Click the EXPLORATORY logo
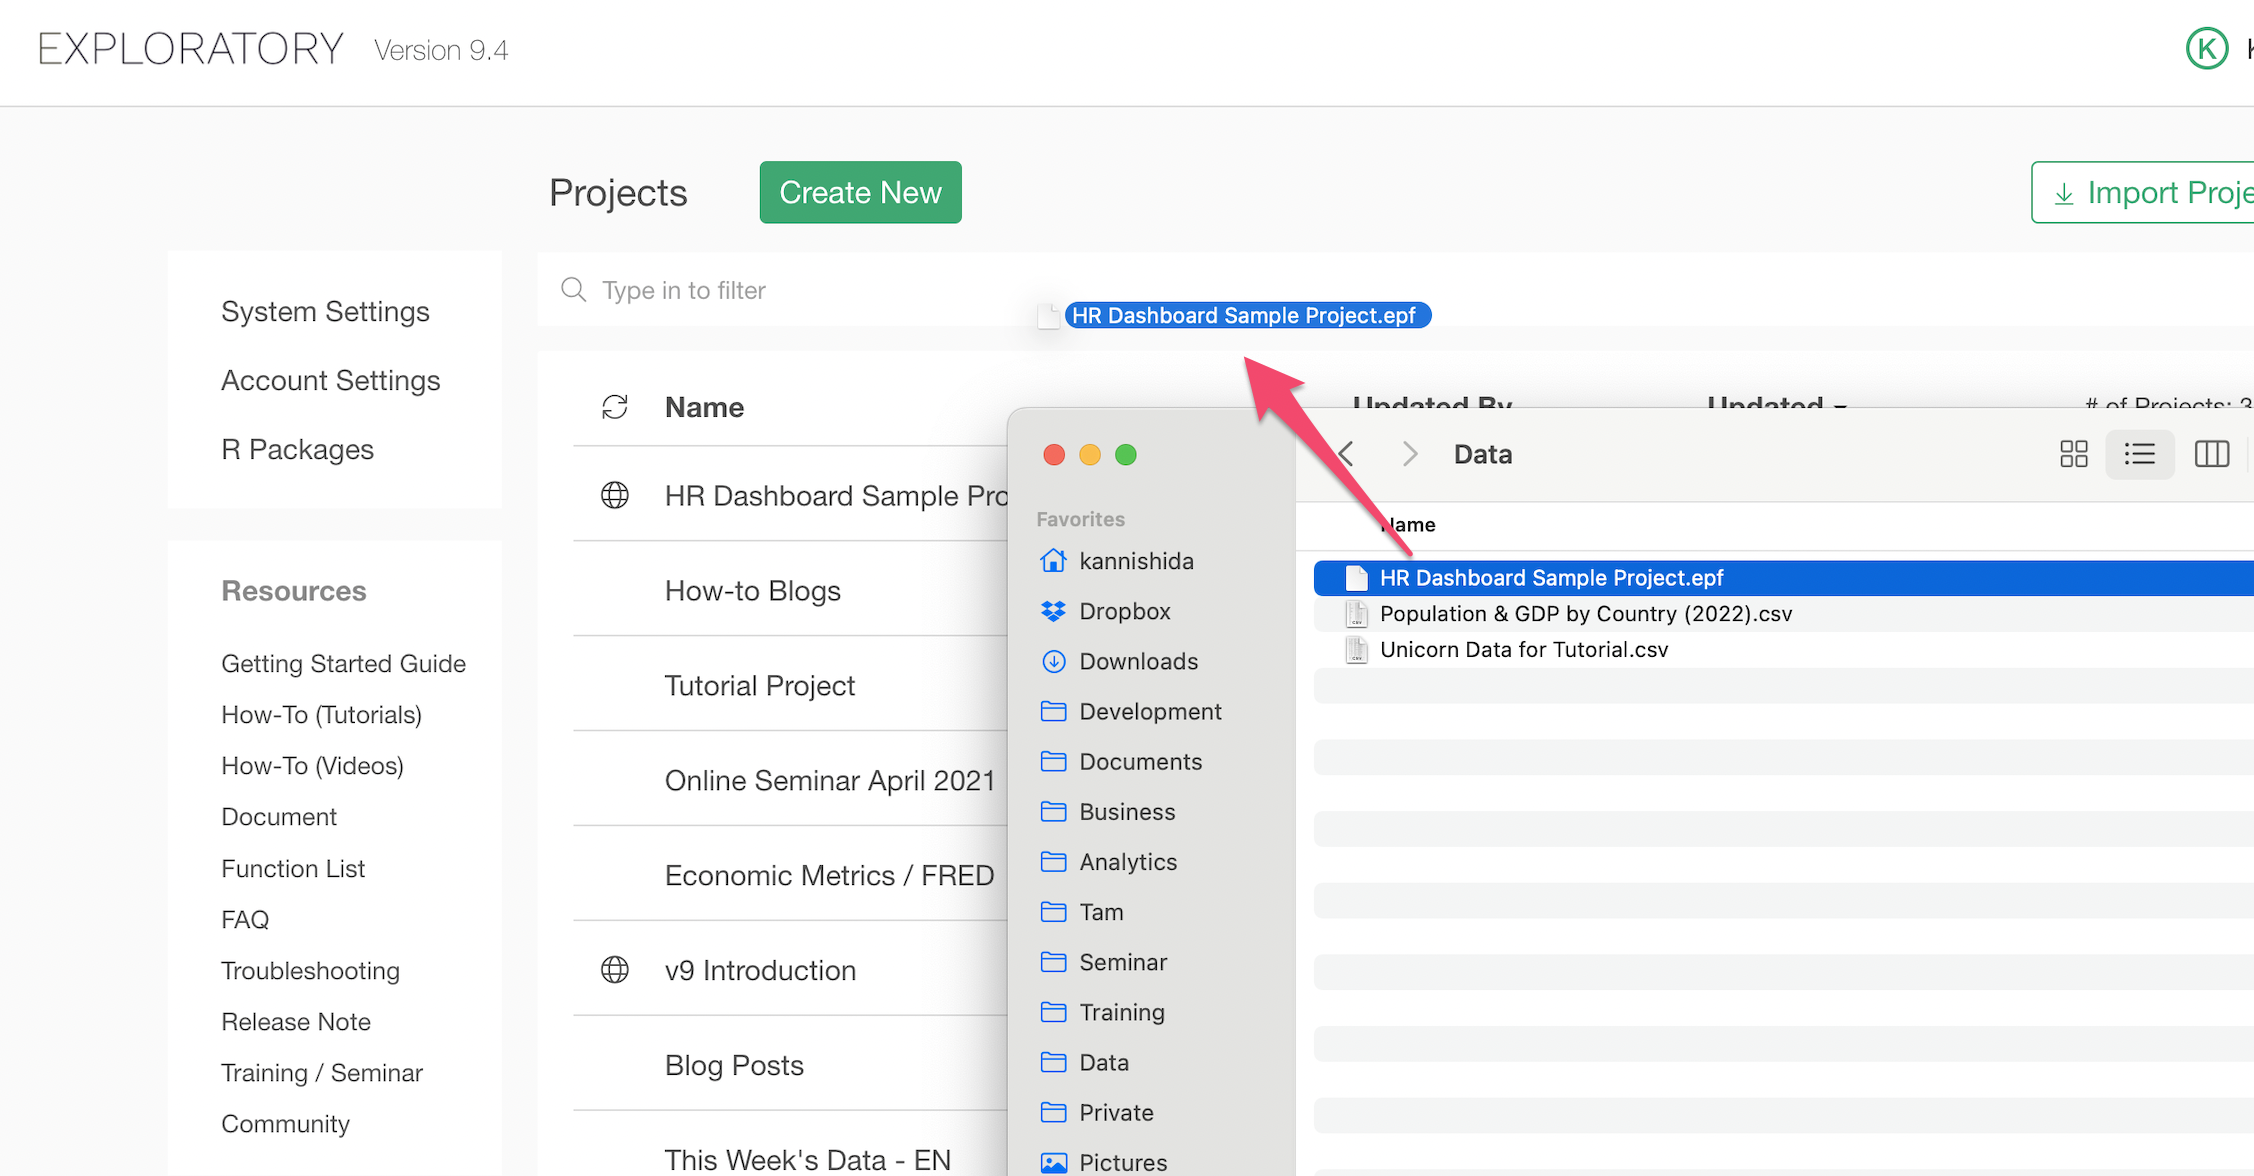The width and height of the screenshot is (2254, 1176). pyautogui.click(x=190, y=48)
